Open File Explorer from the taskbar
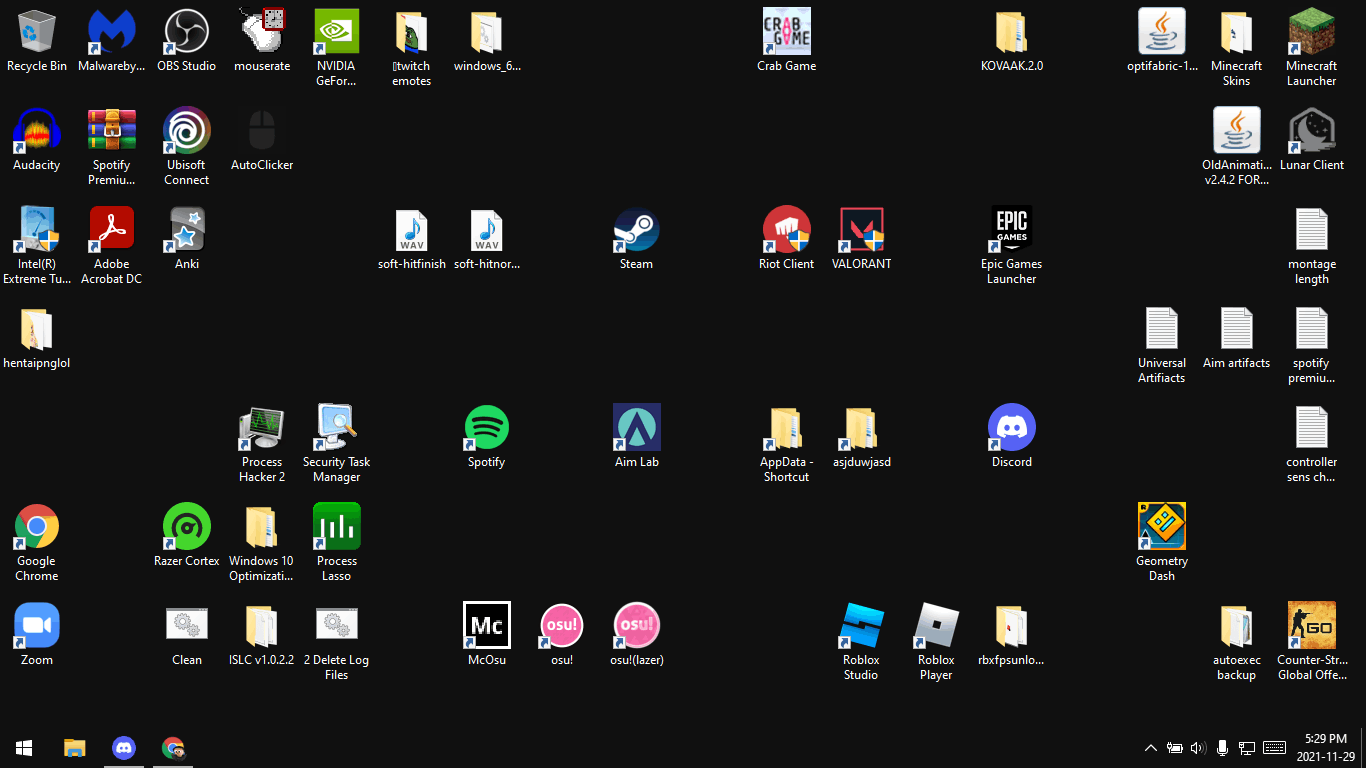Viewport: 1366px width, 768px height. (74, 747)
